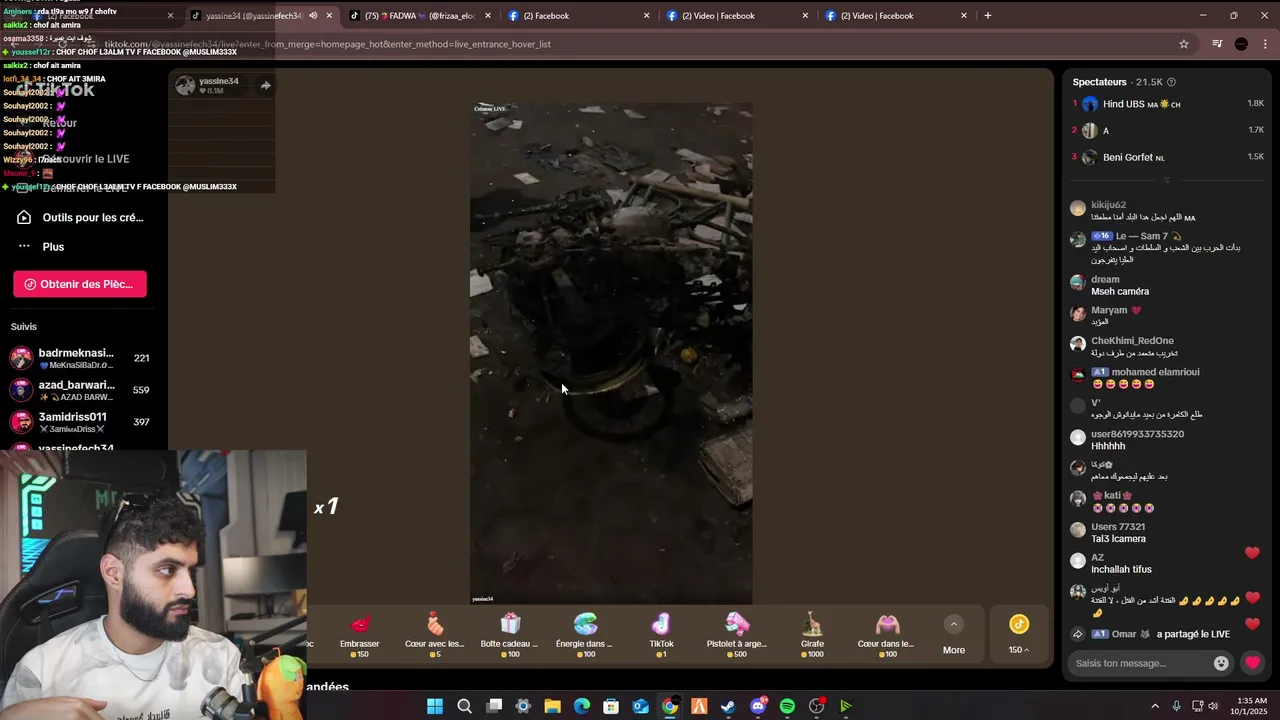Open File Explorer from taskbar
The width and height of the screenshot is (1280, 720).
(x=552, y=706)
